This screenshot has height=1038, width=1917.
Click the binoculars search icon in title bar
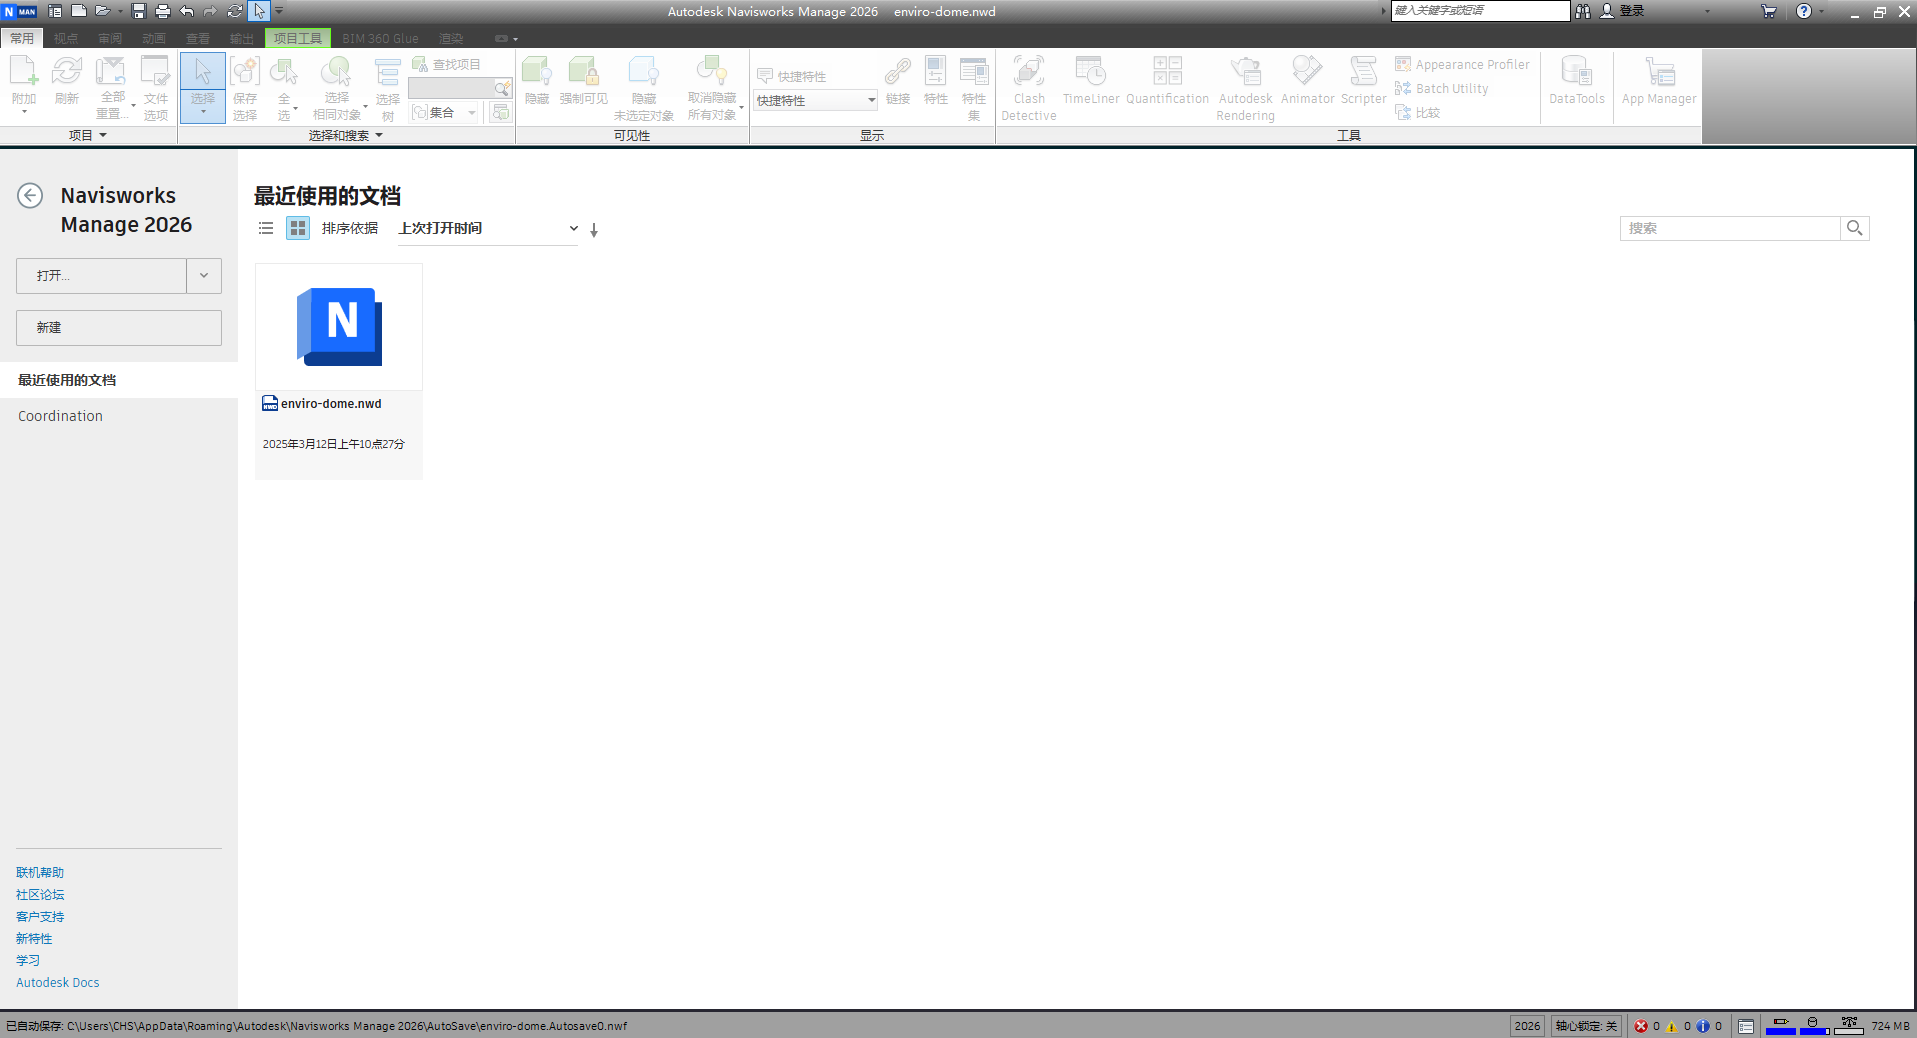pyautogui.click(x=1583, y=11)
